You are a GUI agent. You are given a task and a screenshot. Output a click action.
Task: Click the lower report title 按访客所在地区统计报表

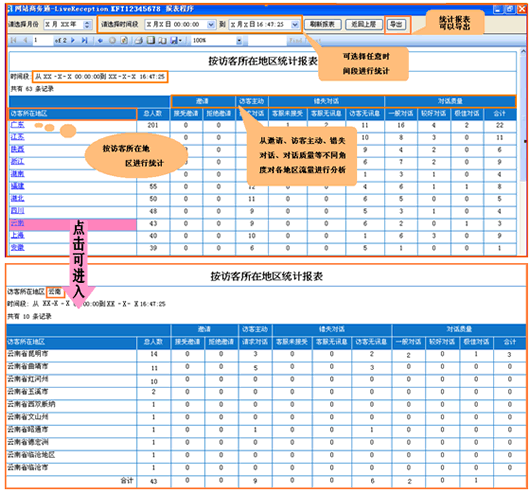click(267, 276)
